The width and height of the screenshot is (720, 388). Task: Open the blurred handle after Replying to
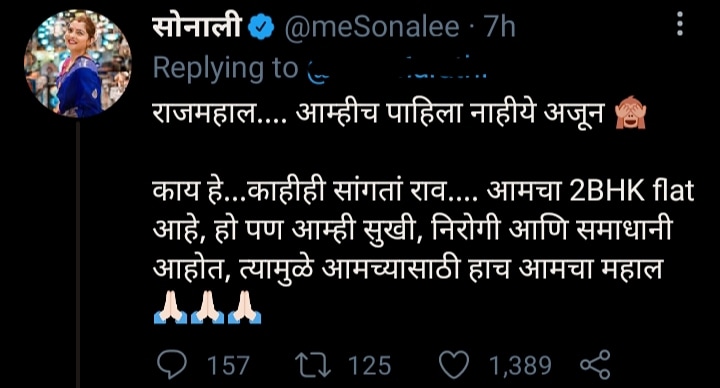tap(397, 68)
